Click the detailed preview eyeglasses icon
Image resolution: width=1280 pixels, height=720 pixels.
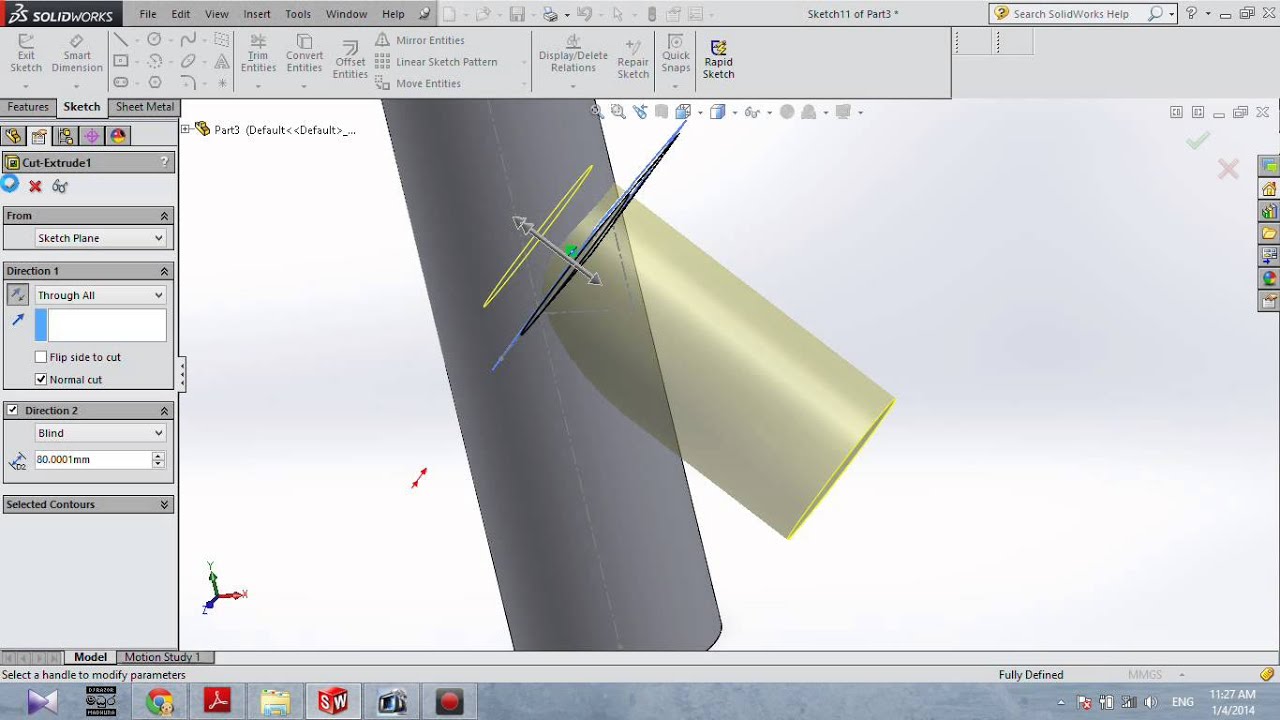(x=60, y=186)
